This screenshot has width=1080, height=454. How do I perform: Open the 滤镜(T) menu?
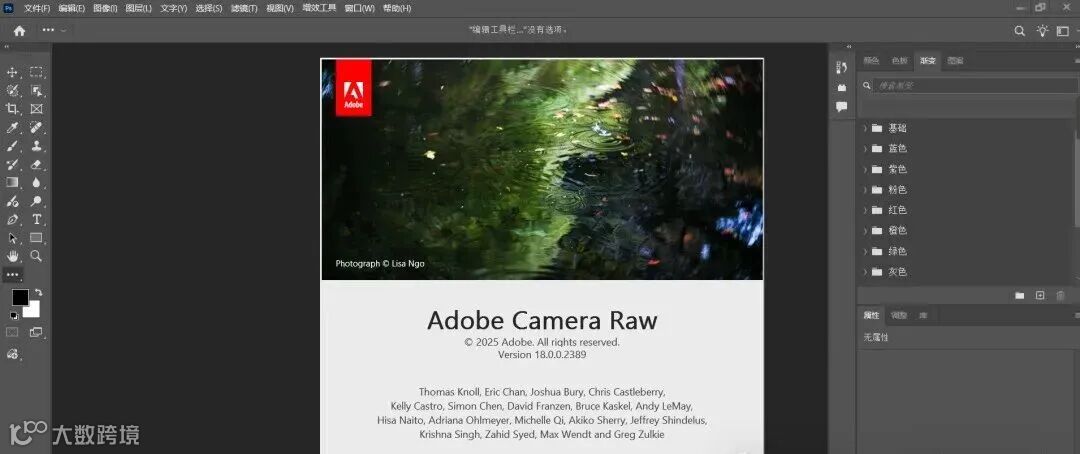click(244, 8)
